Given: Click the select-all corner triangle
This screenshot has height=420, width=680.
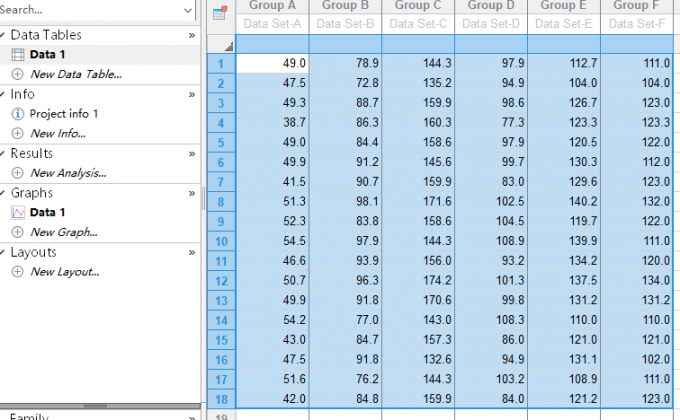Looking at the screenshot, I should (x=229, y=46).
